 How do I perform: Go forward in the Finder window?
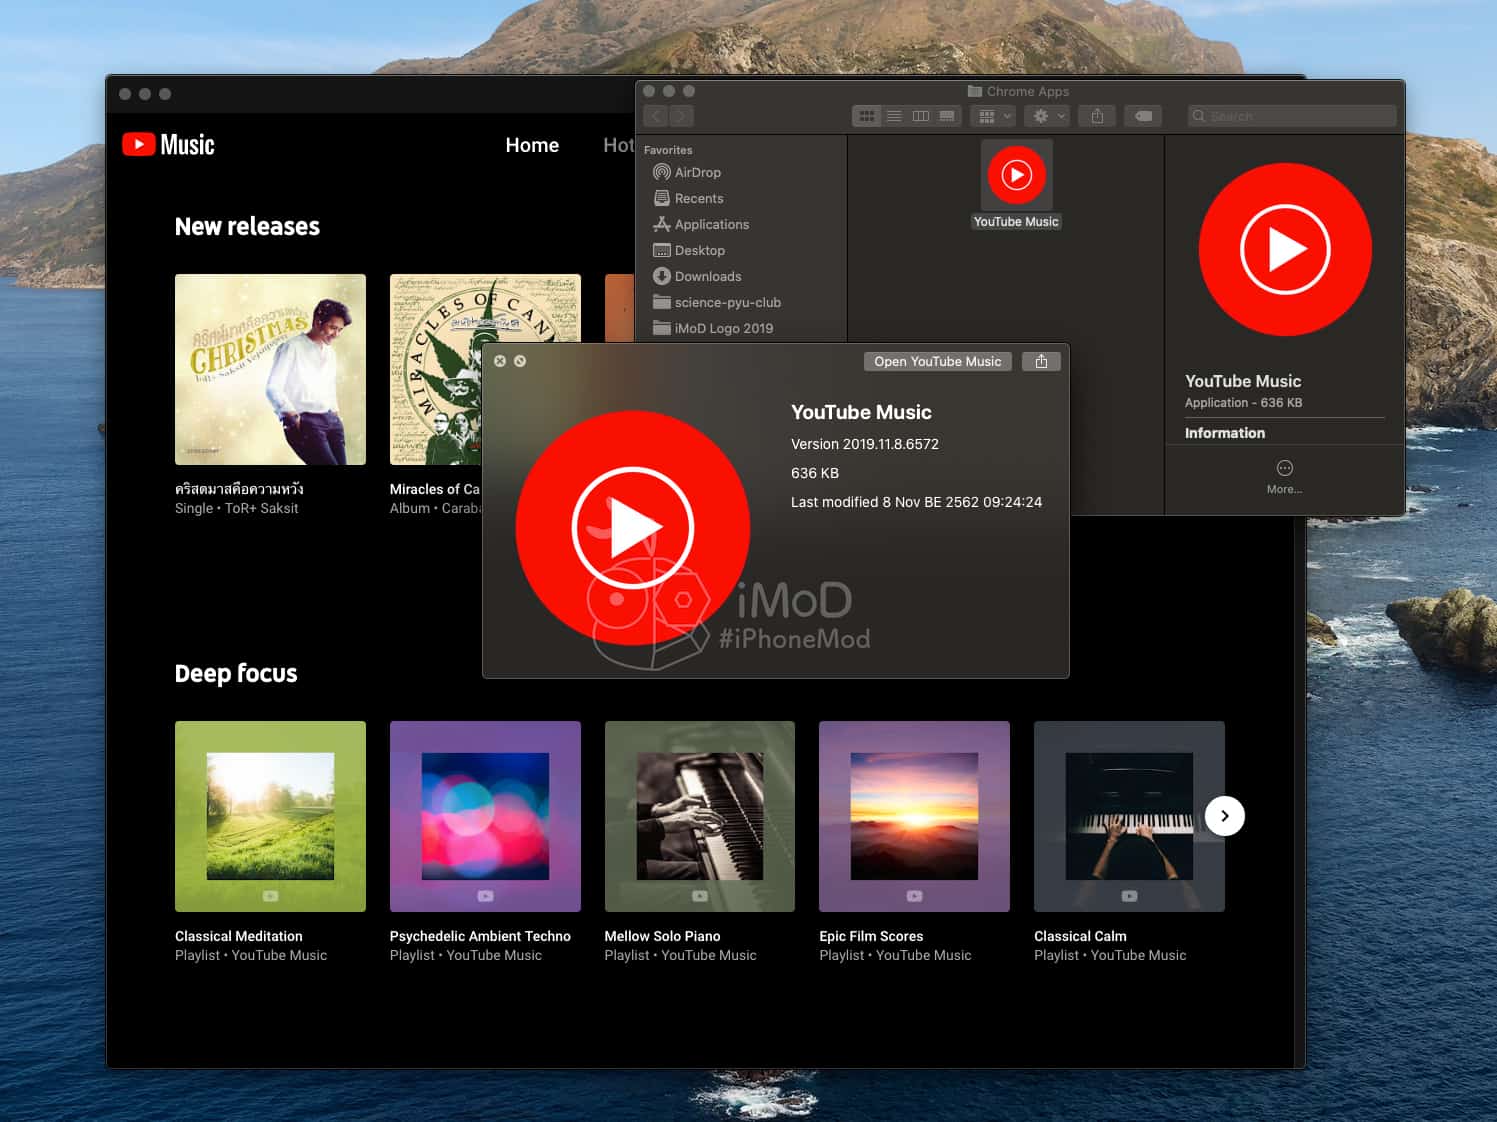coord(682,116)
